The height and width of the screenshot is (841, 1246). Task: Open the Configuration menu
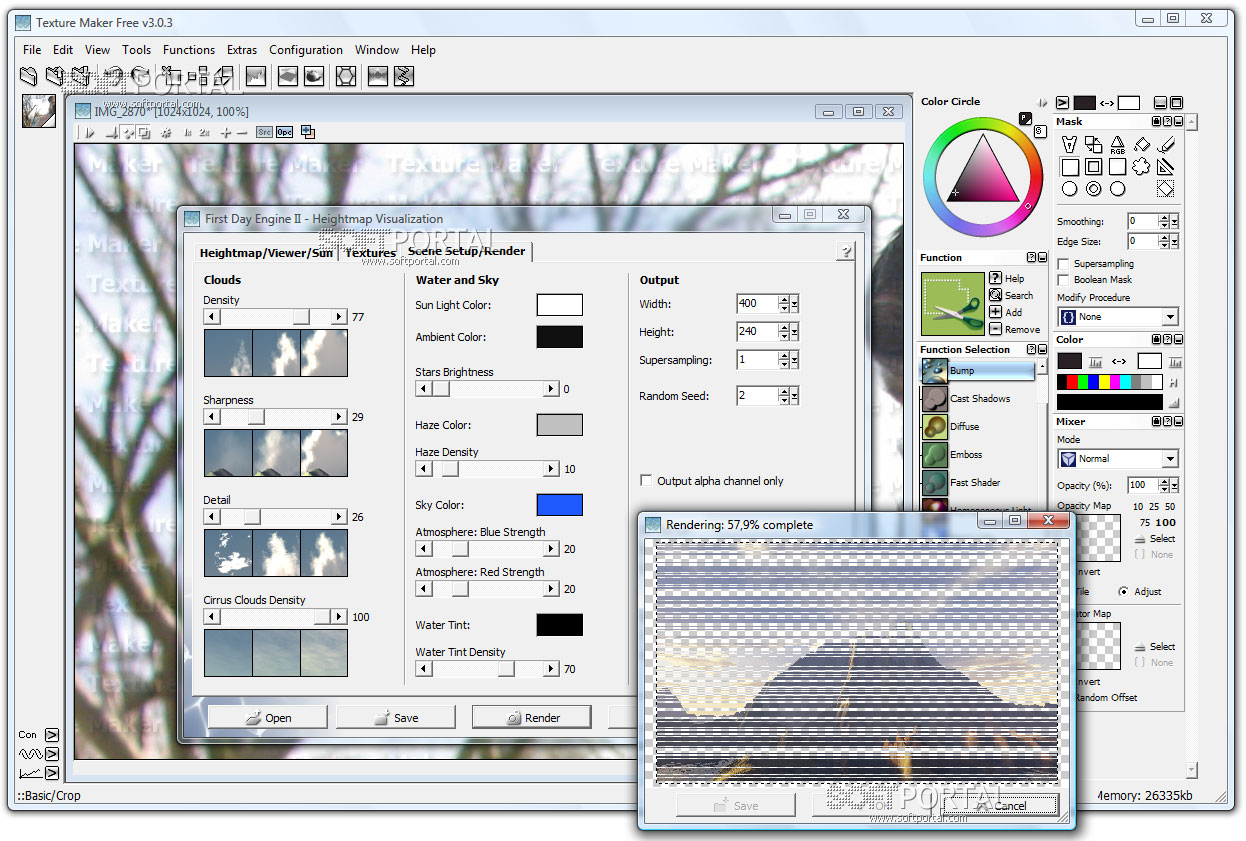[x=306, y=49]
